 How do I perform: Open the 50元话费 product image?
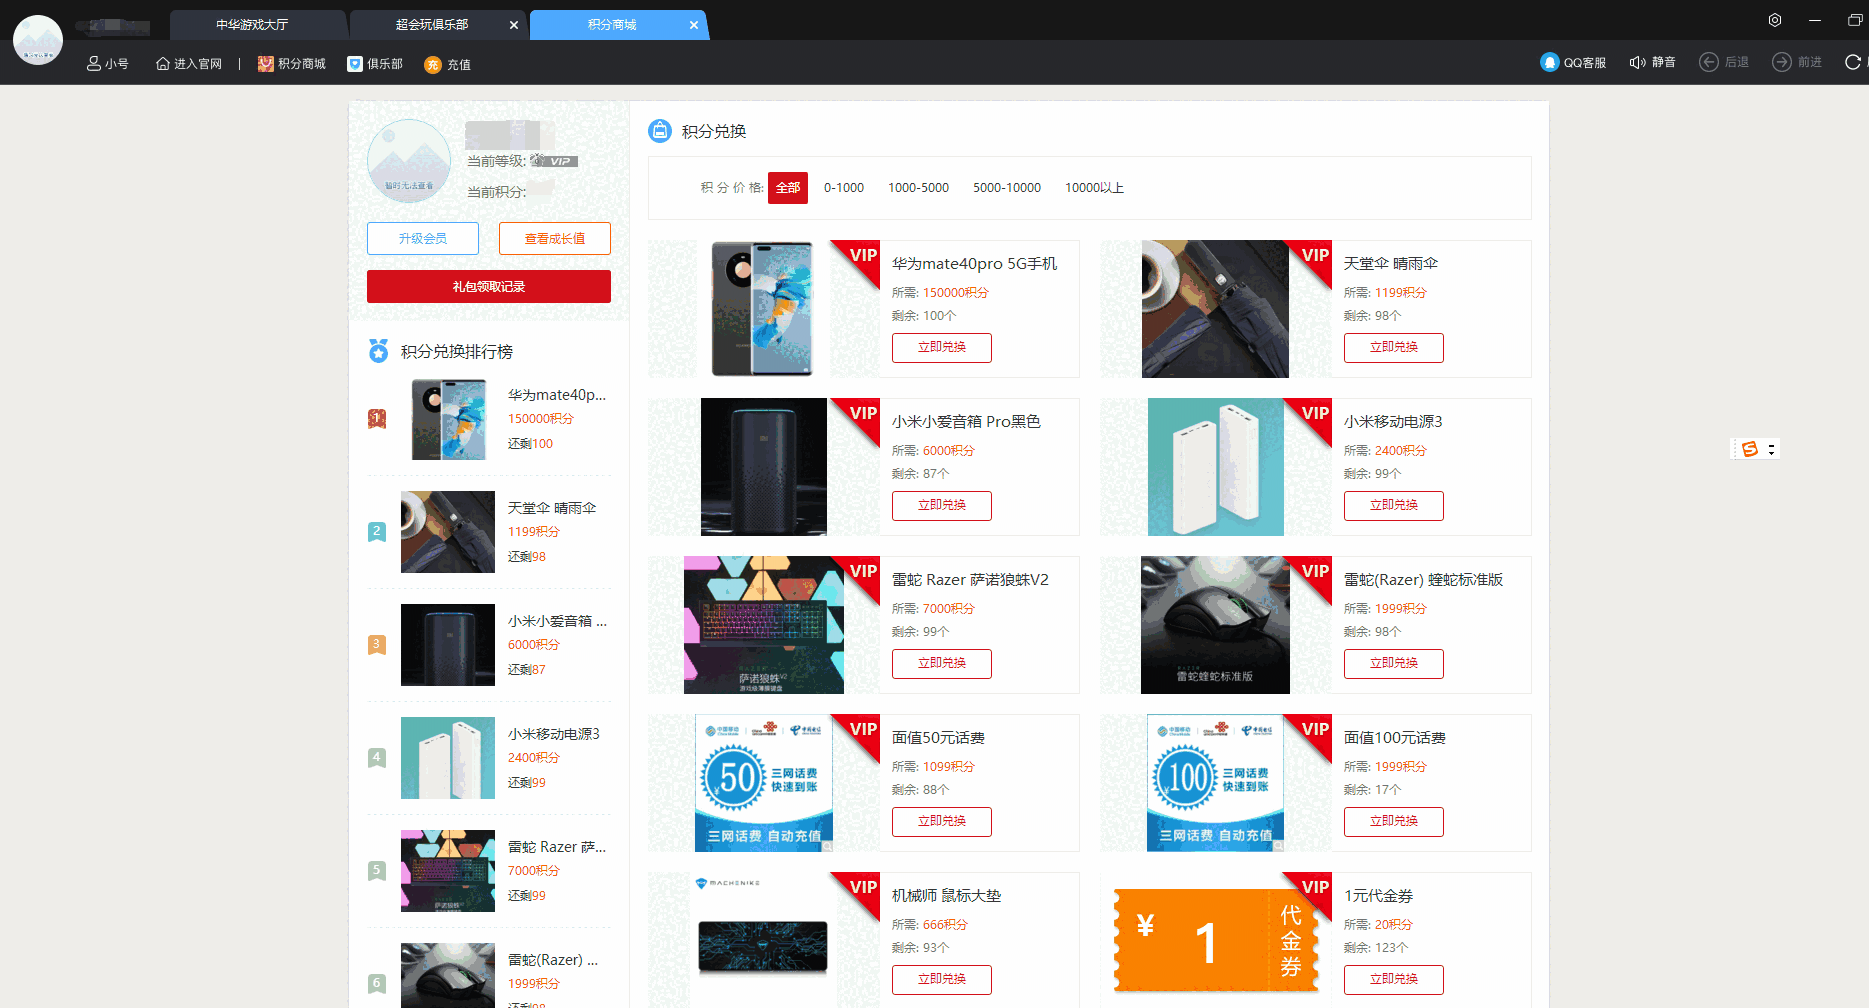click(x=764, y=783)
